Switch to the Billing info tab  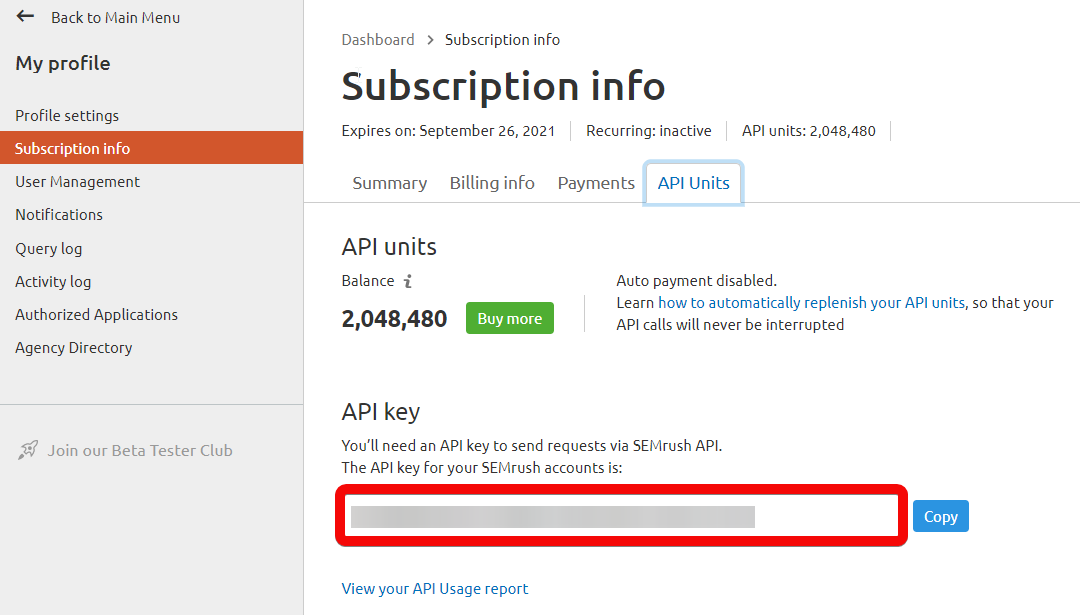(492, 183)
